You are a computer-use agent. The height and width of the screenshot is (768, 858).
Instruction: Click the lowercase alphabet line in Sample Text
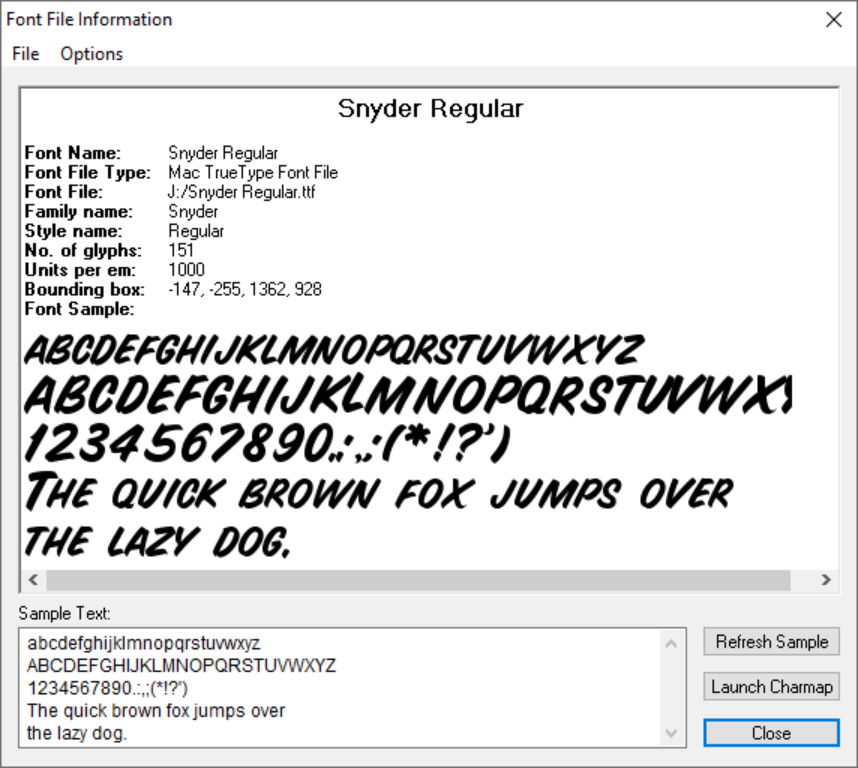click(x=144, y=643)
